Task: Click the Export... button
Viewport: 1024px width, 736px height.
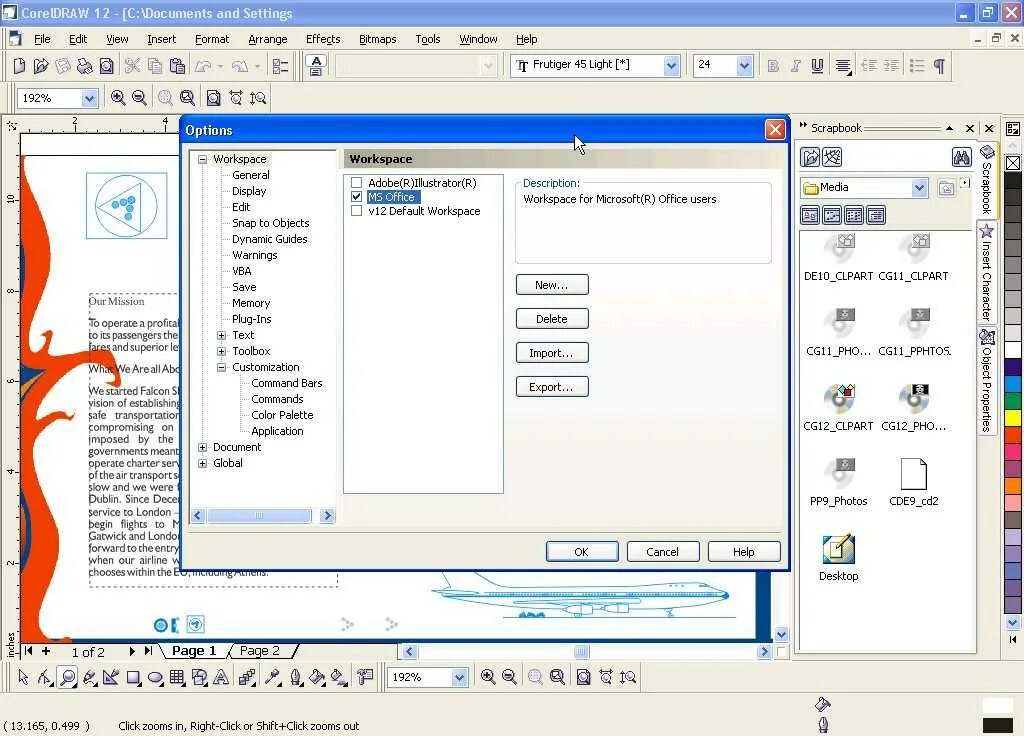Action: click(552, 387)
